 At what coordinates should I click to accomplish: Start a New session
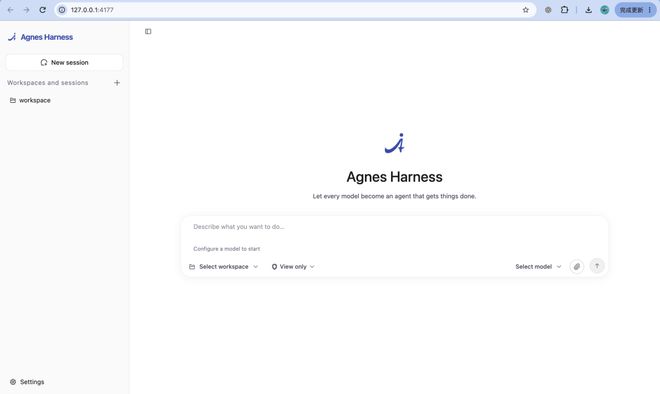(x=64, y=62)
